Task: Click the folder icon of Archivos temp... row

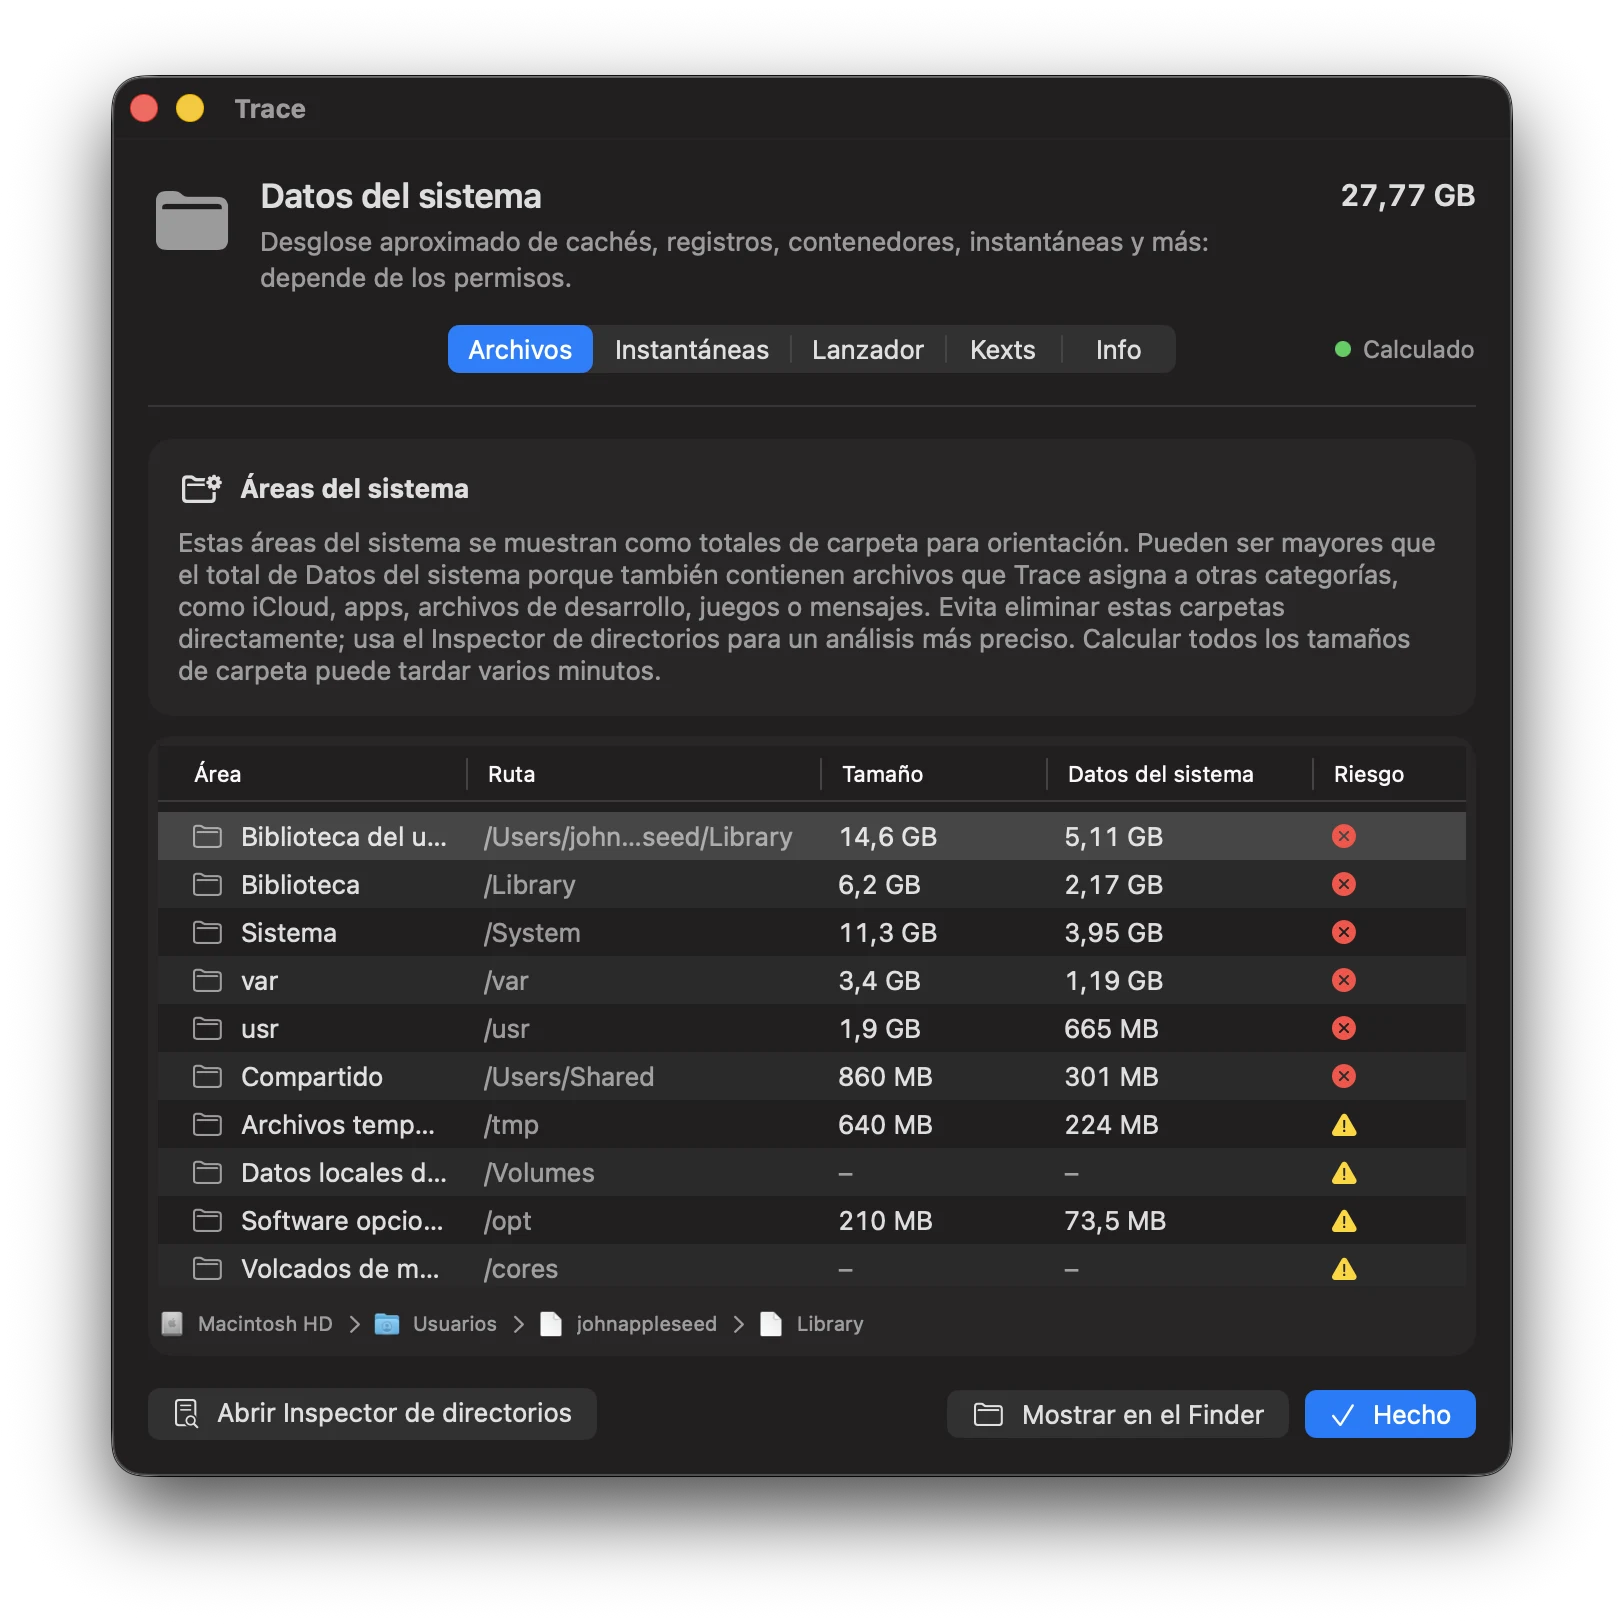Action: (x=207, y=1124)
